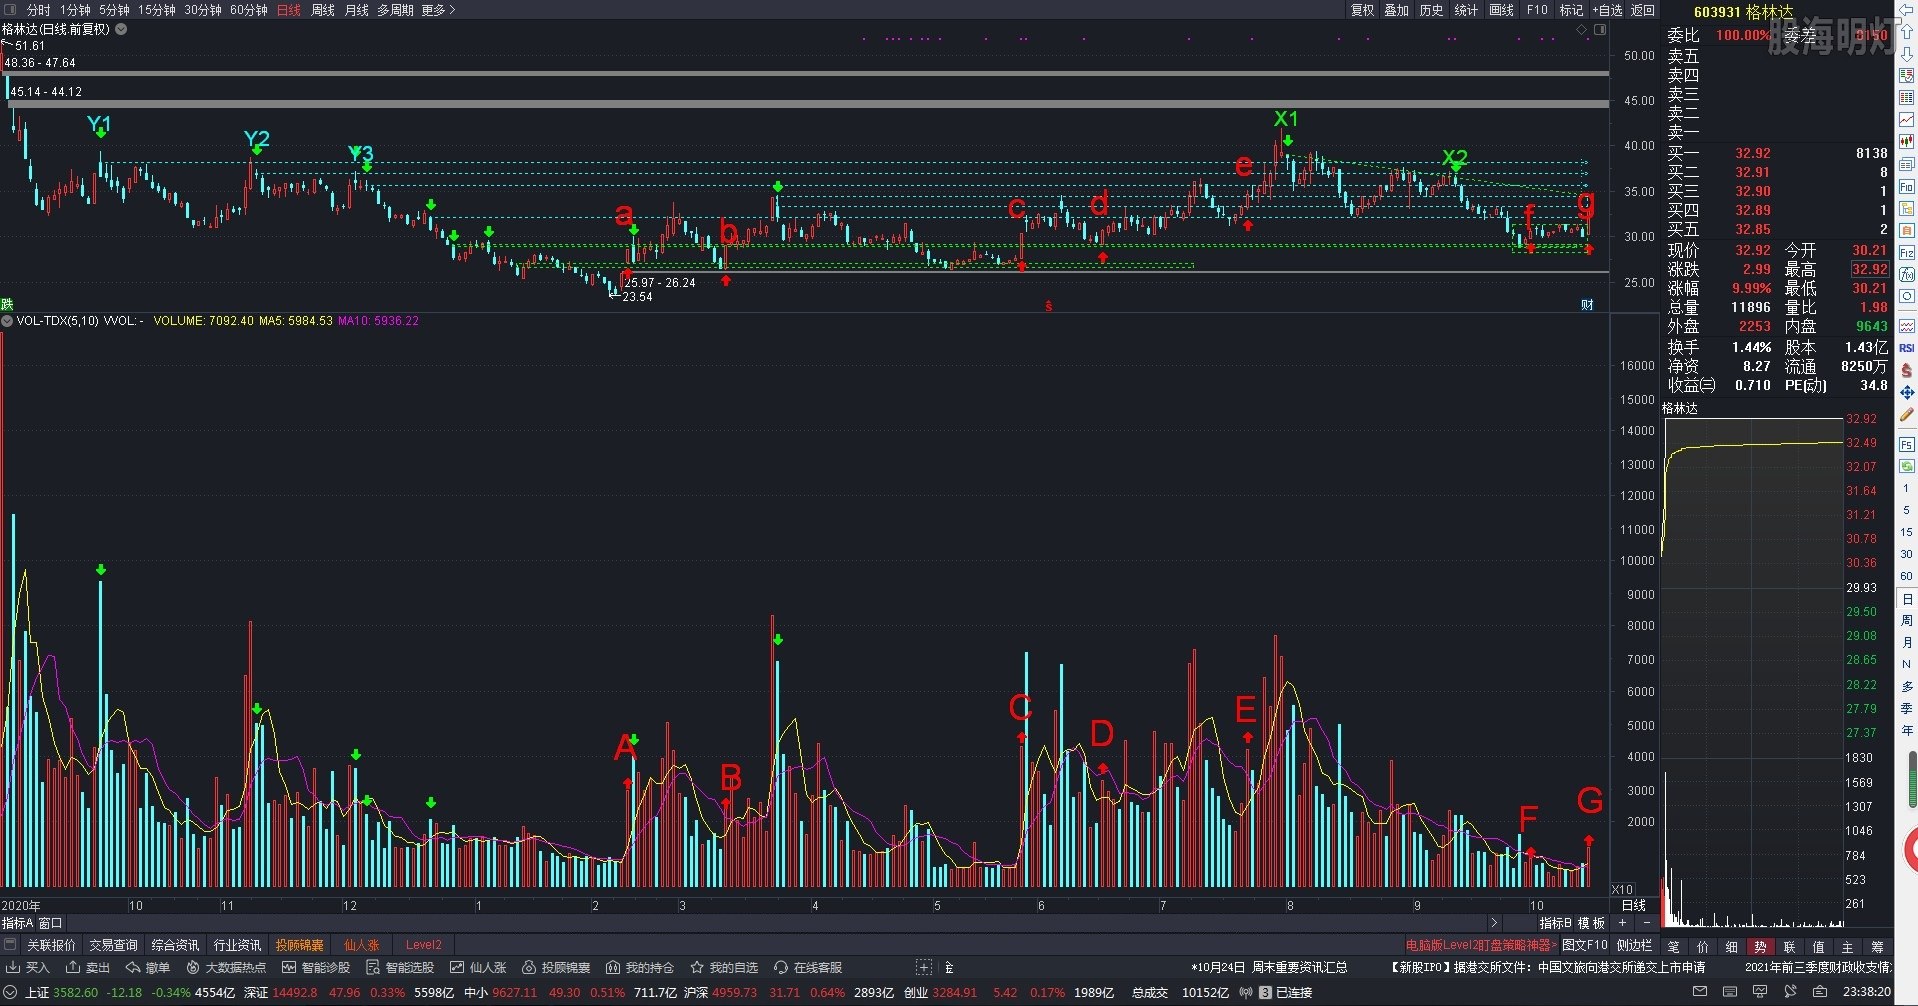Open 我的自选 favorites star icon

coord(724,967)
